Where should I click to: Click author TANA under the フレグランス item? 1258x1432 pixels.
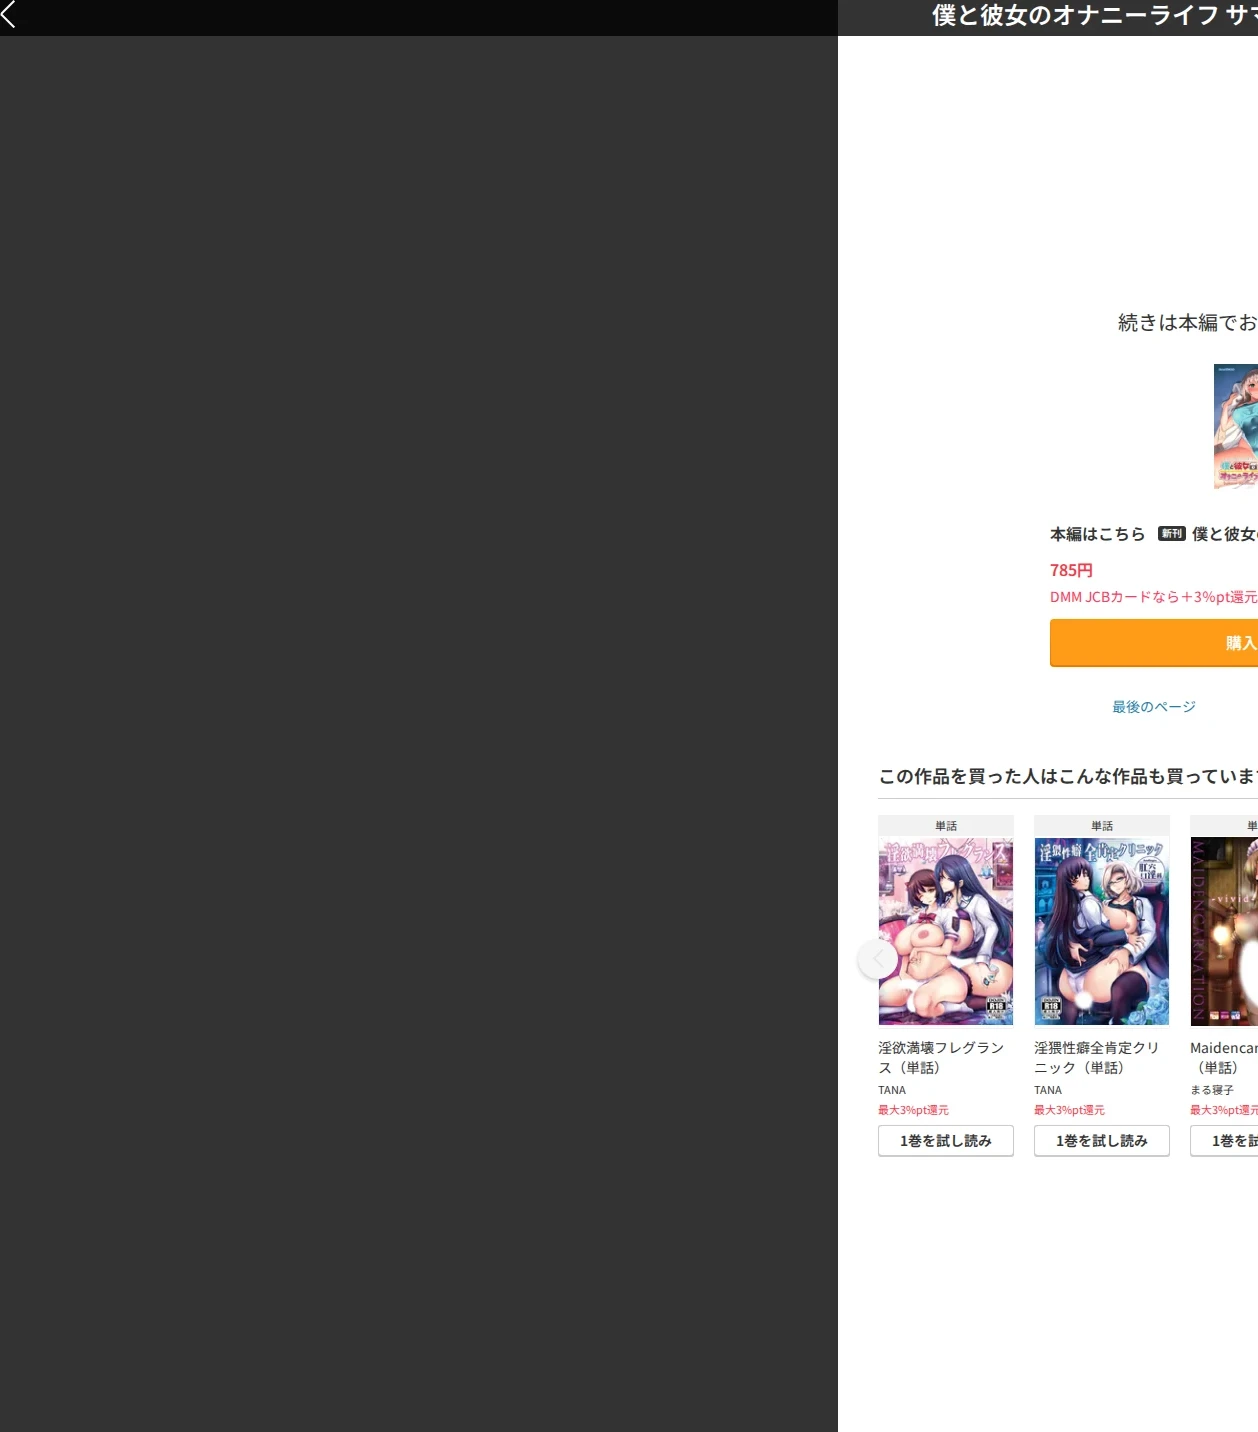coord(892,1090)
